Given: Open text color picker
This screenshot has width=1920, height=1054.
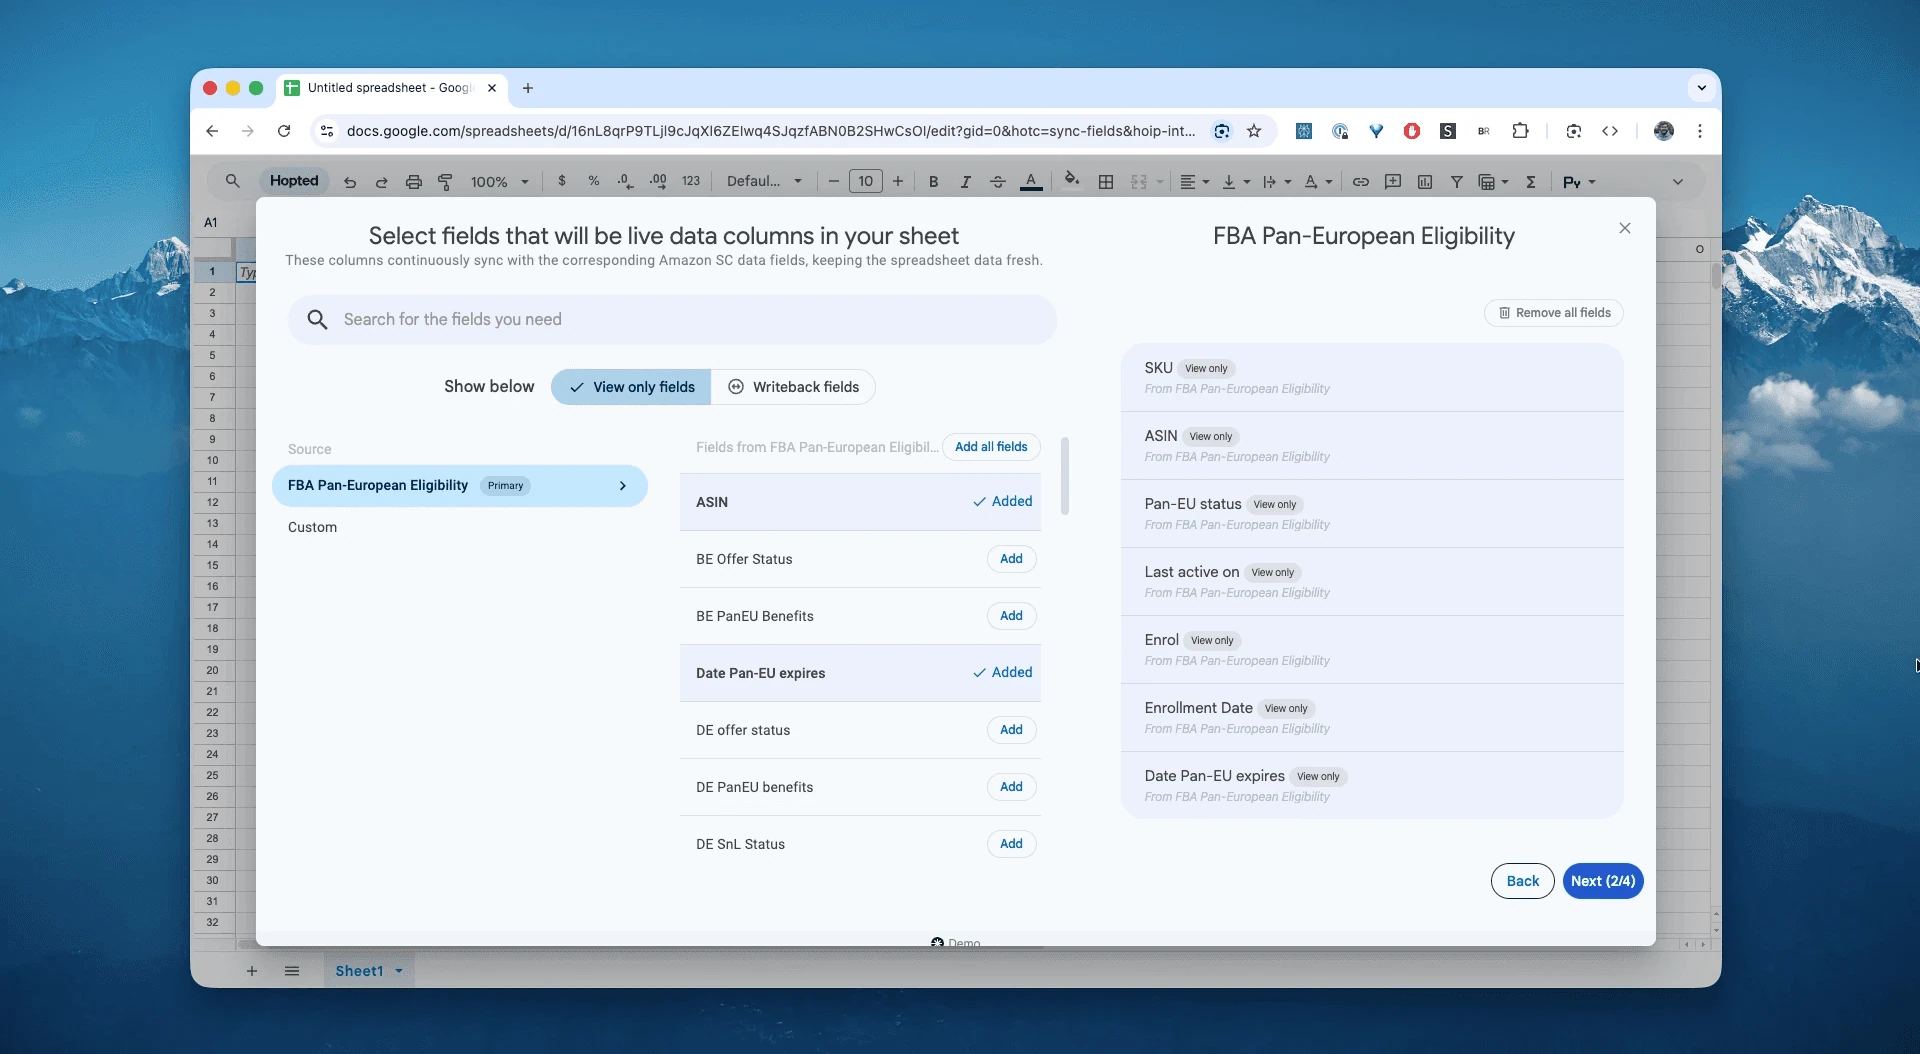Looking at the screenshot, I should click(1031, 181).
